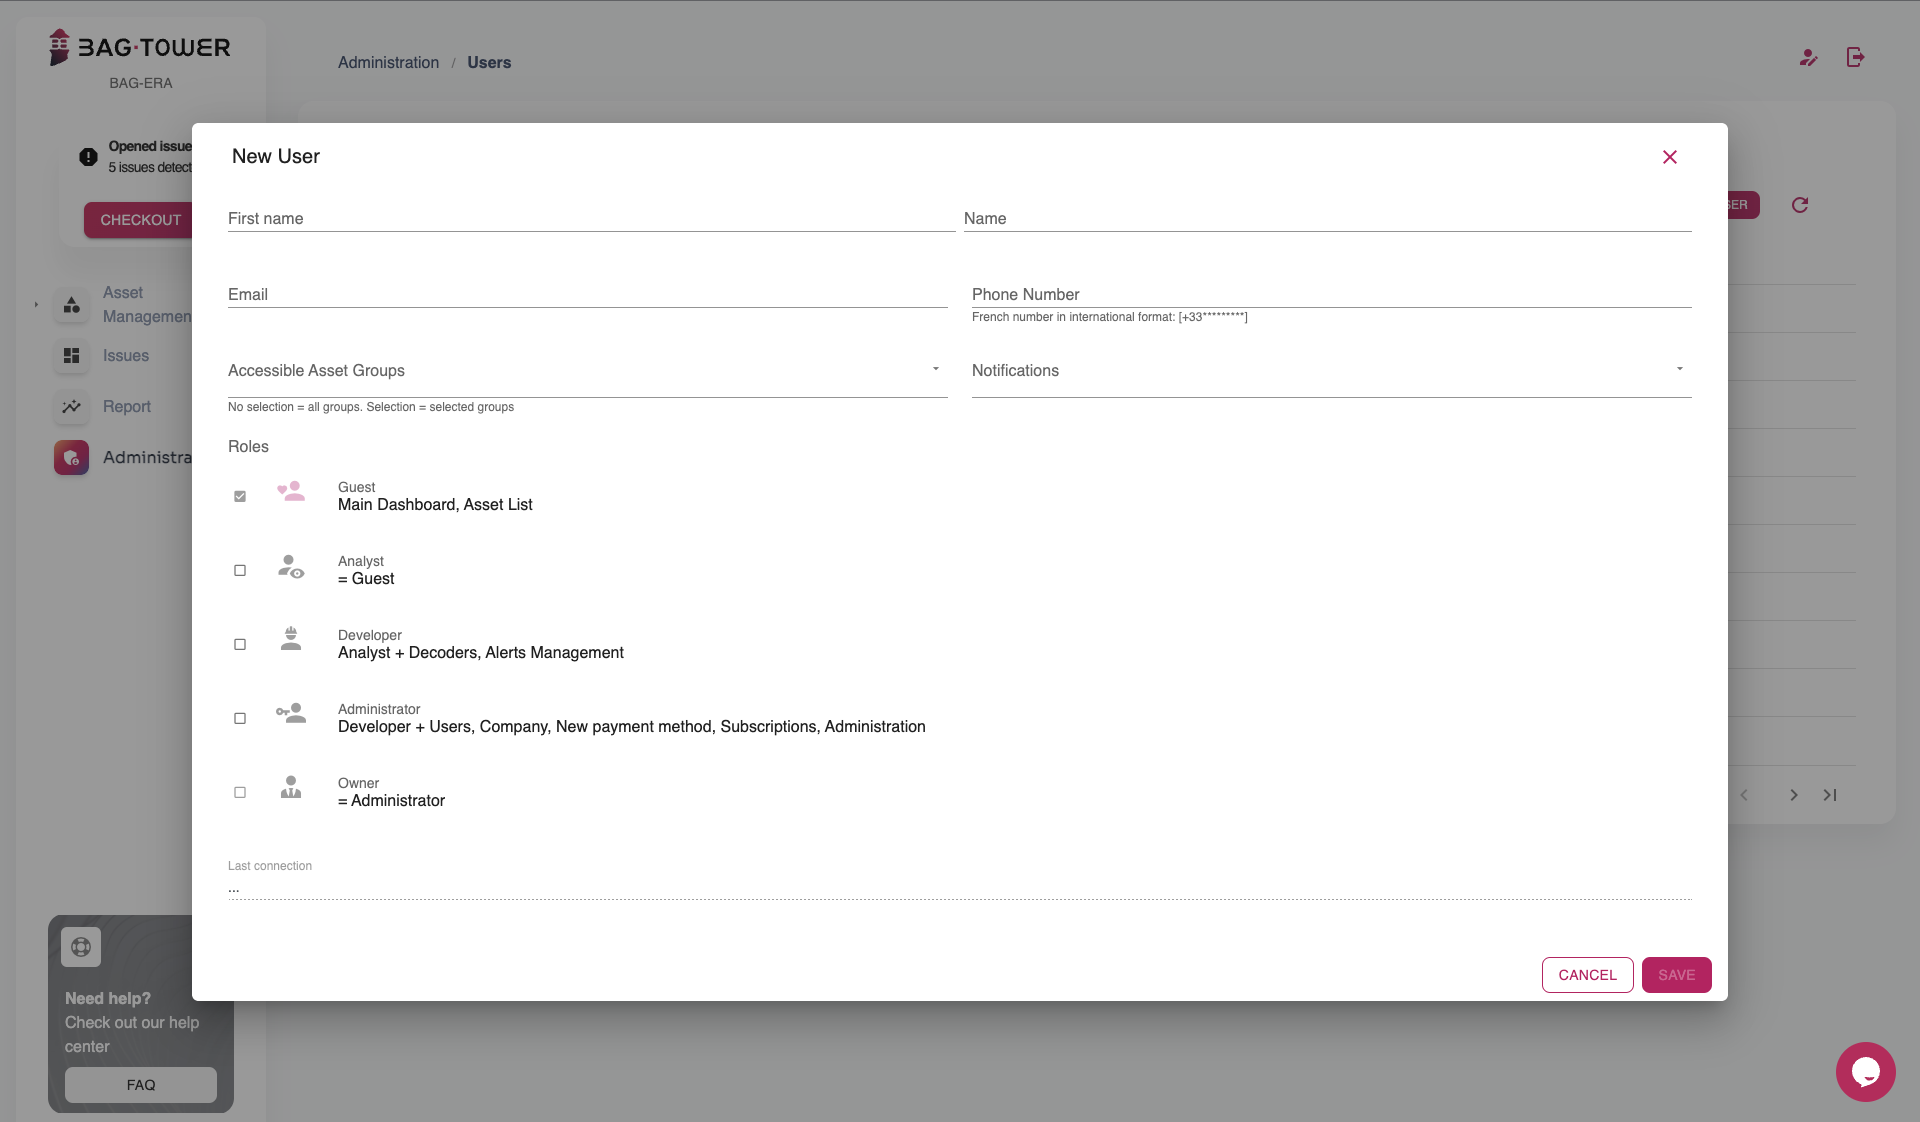Close the New User dialog

1670,156
